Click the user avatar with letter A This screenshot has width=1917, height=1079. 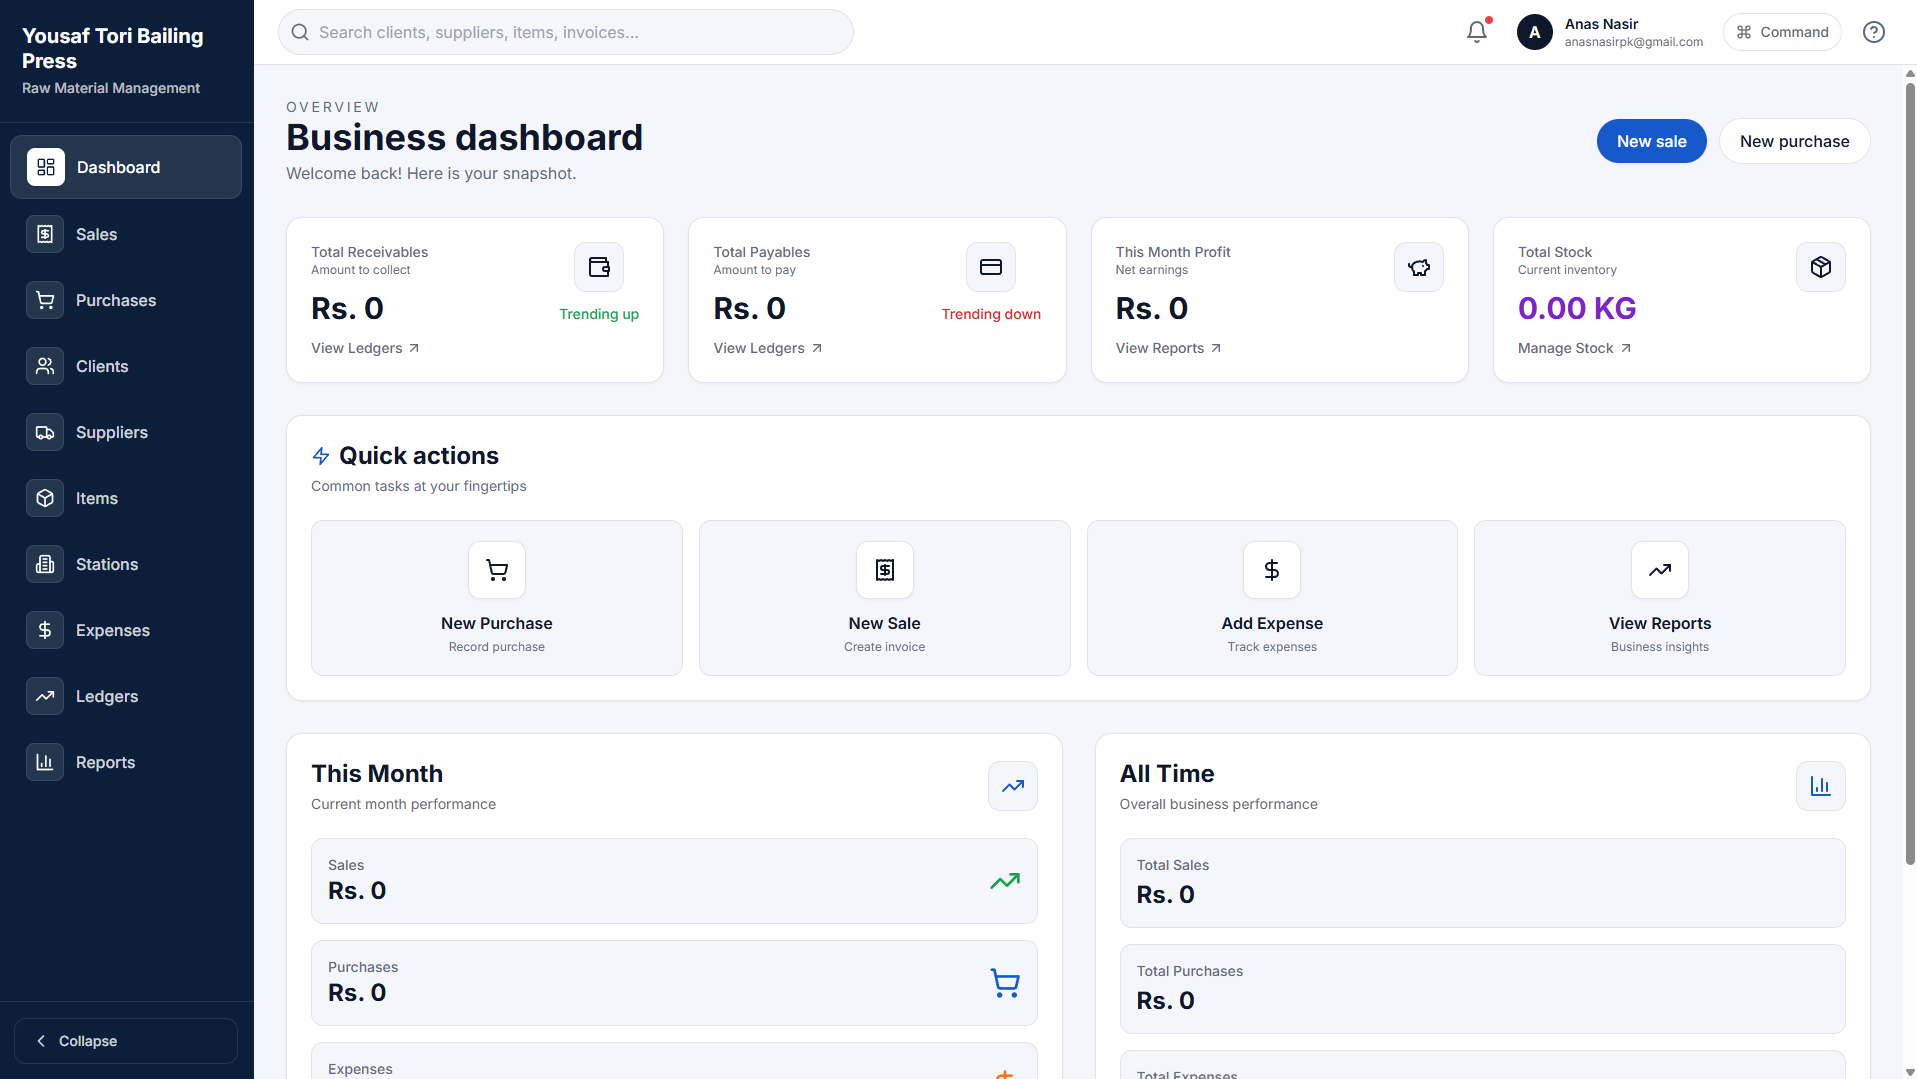tap(1534, 32)
